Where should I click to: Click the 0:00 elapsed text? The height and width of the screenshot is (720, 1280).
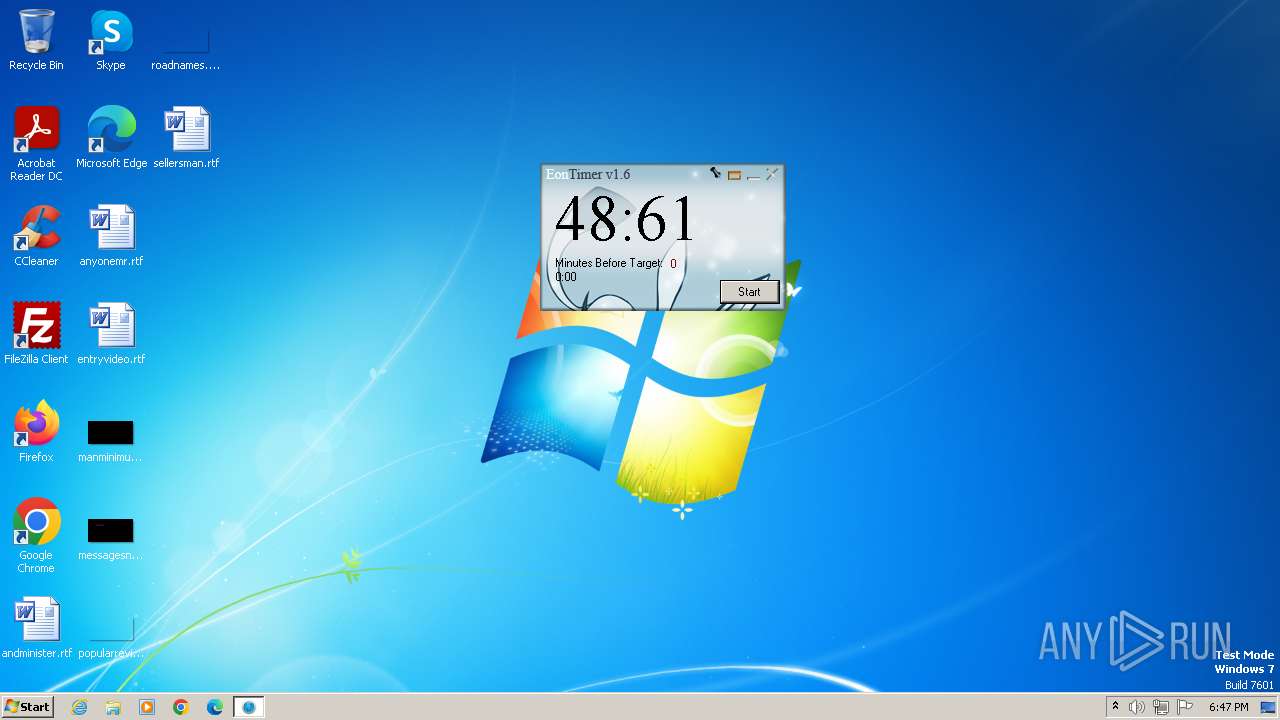pos(566,277)
